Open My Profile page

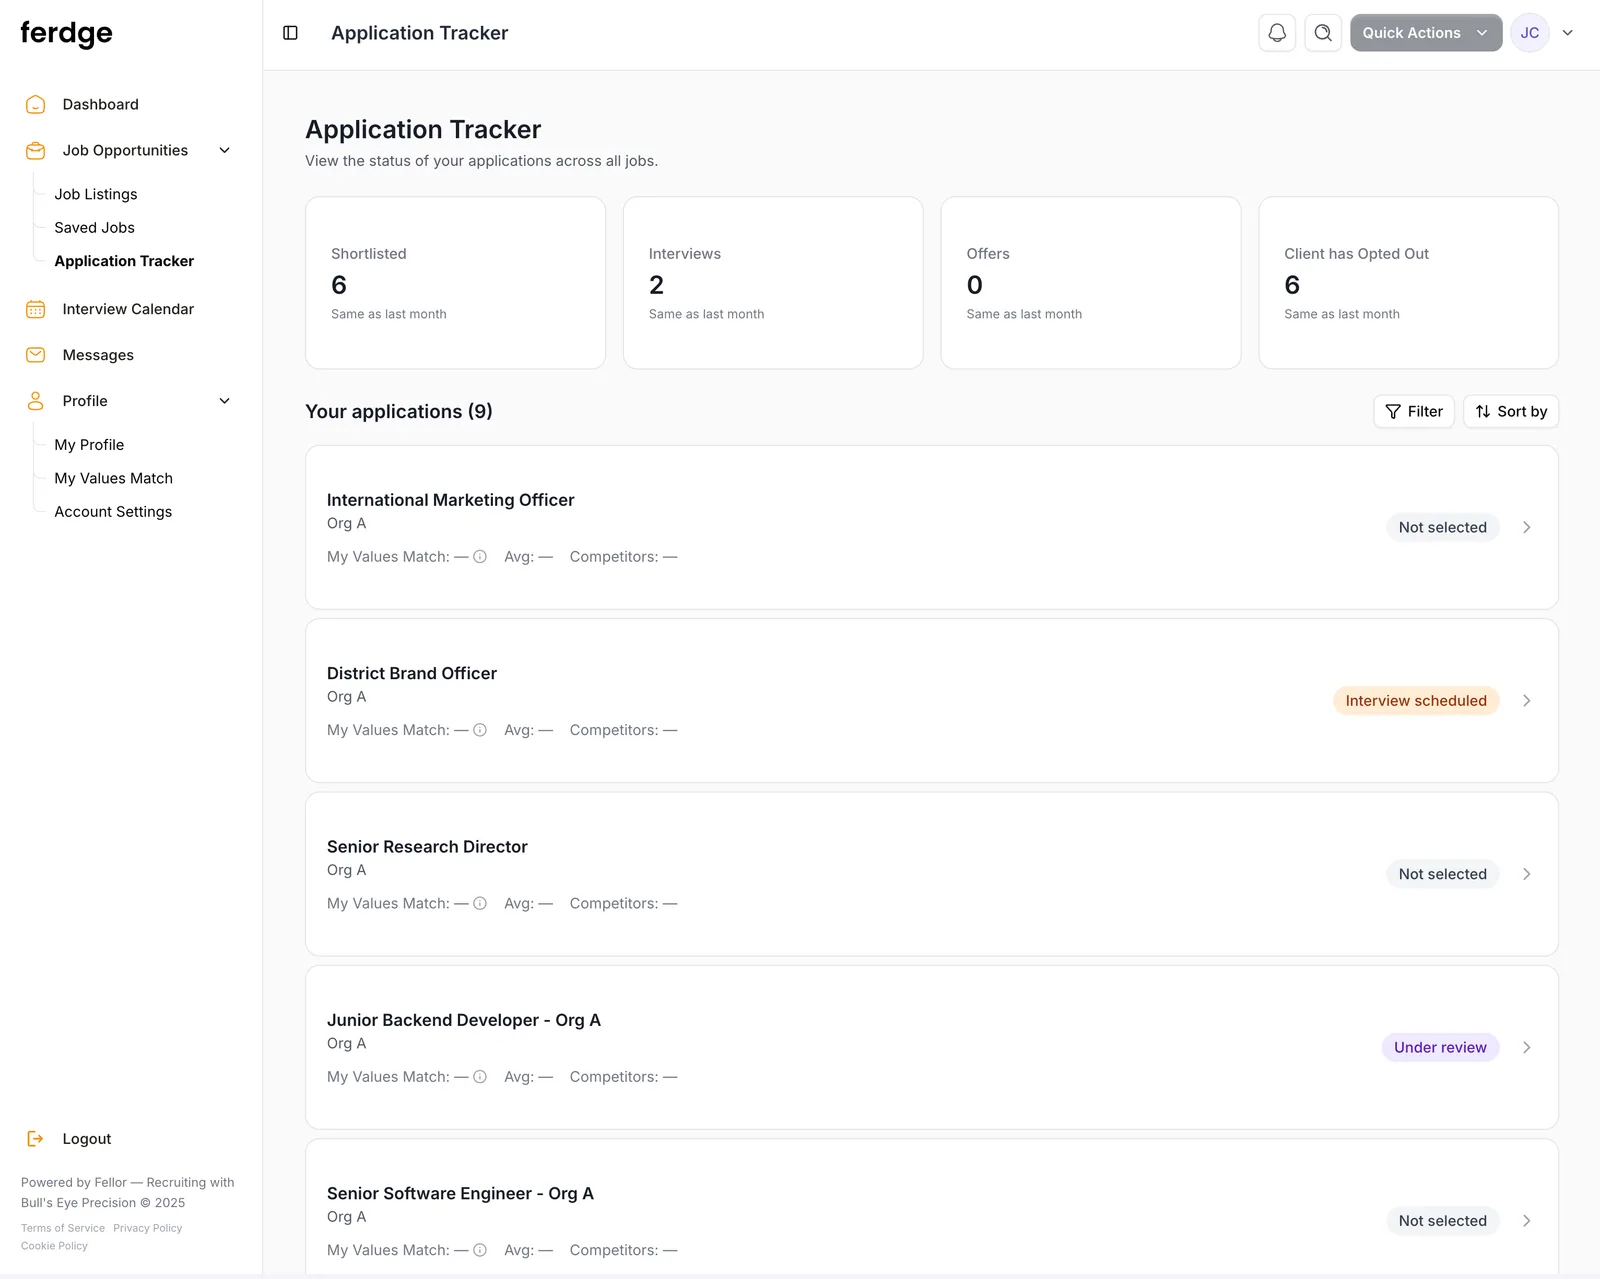coord(89,445)
